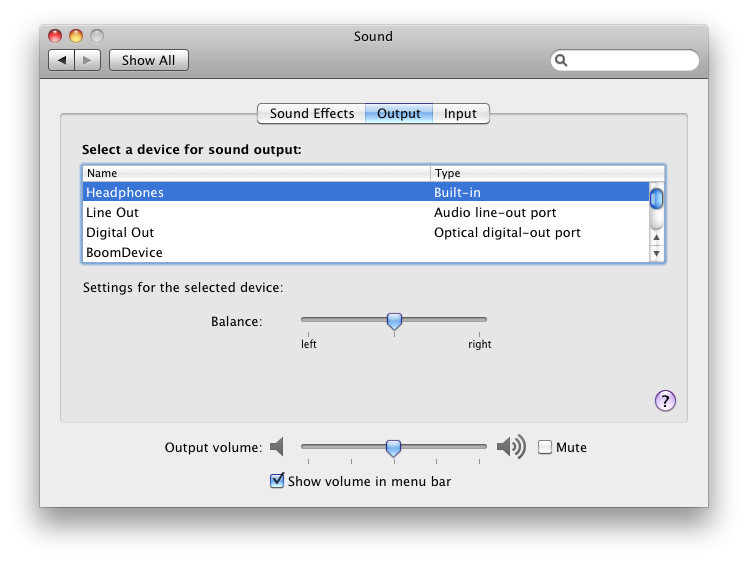Click the Output volume slider thumb
748x562 pixels.
(394, 448)
